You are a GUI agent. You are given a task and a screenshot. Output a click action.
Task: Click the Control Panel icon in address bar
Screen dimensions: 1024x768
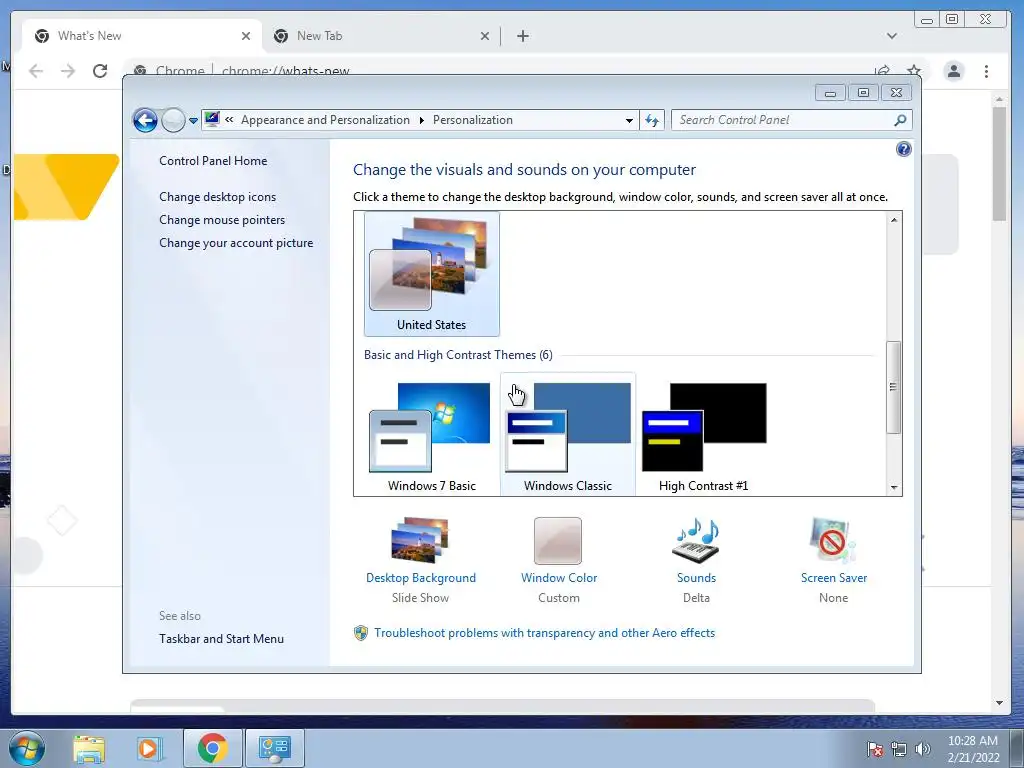tap(212, 119)
